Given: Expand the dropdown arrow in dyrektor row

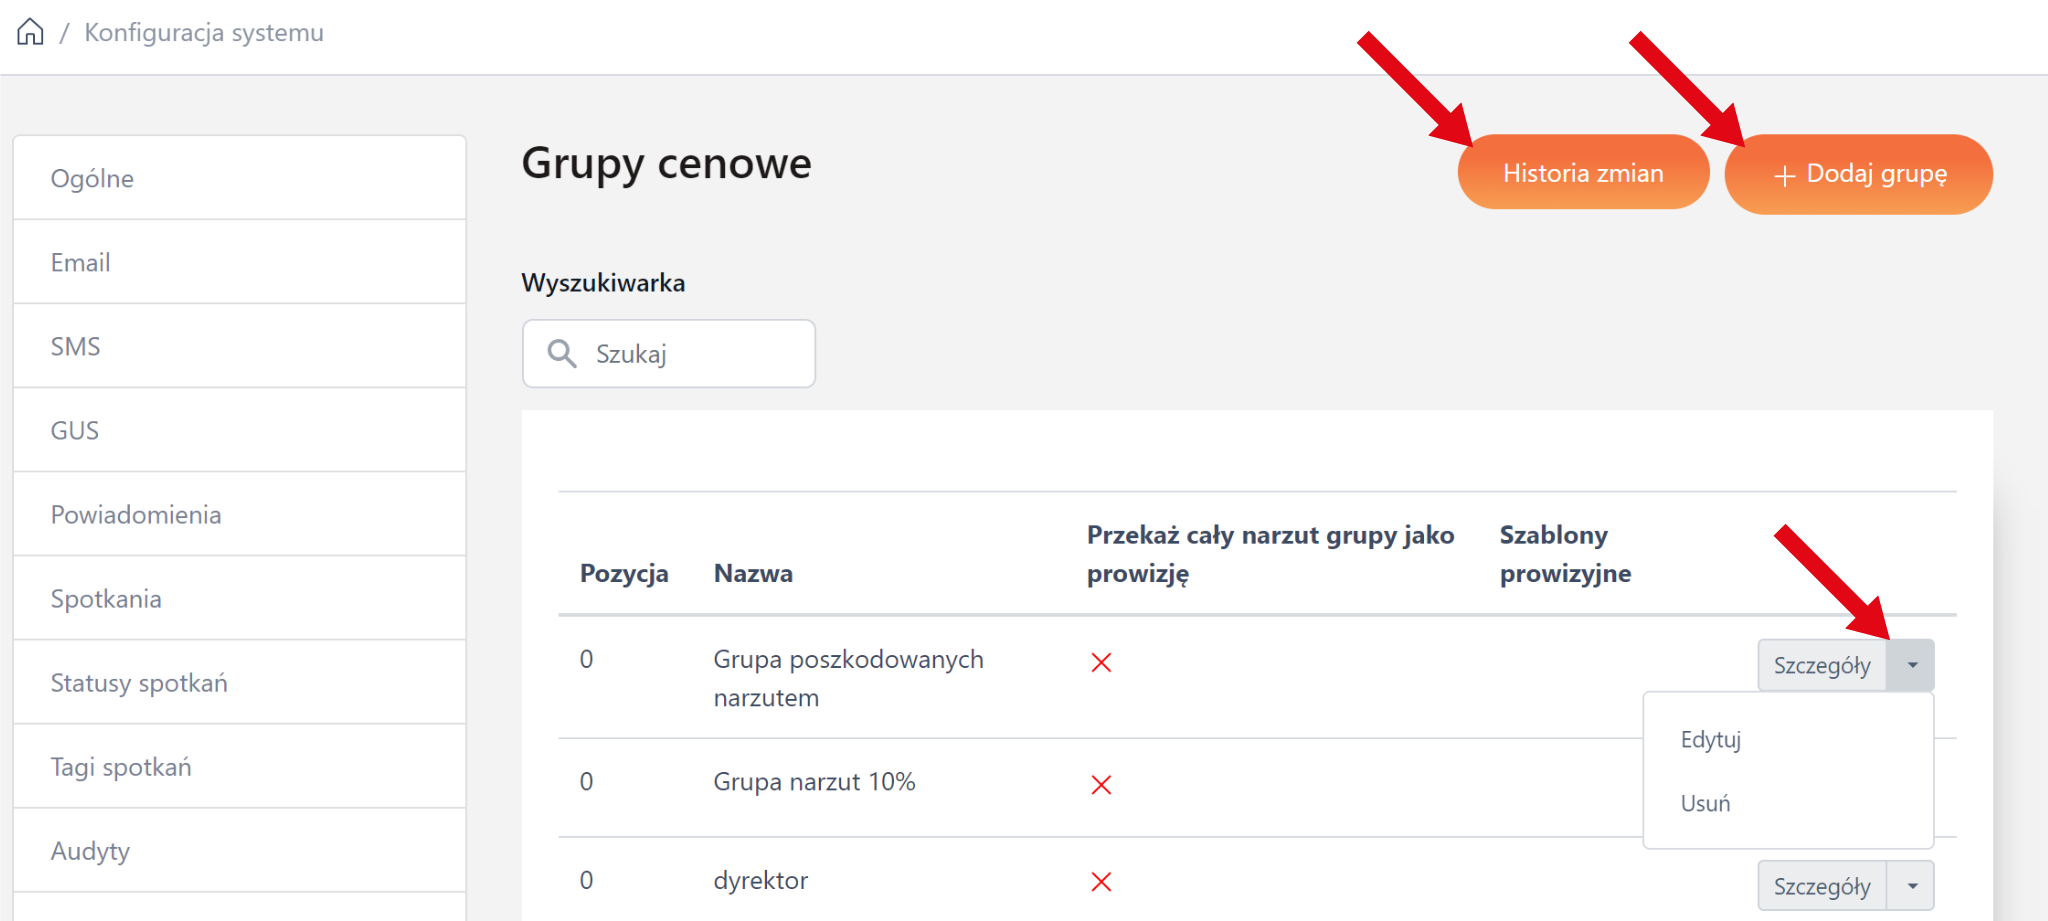Looking at the screenshot, I should coord(1911,886).
